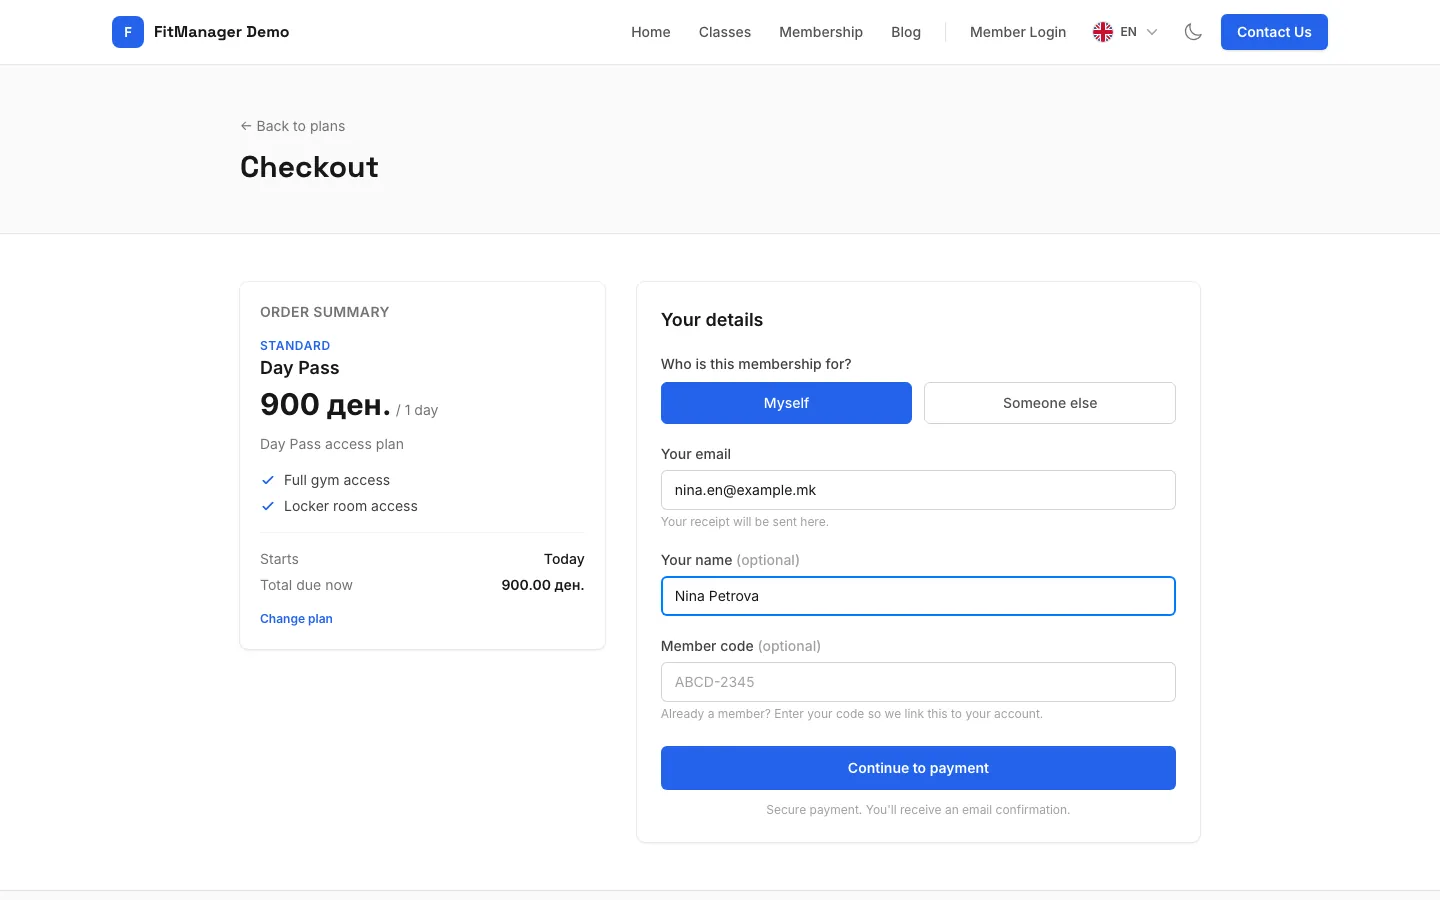Click the Contact Us button
Image resolution: width=1440 pixels, height=900 pixels.
(x=1274, y=32)
